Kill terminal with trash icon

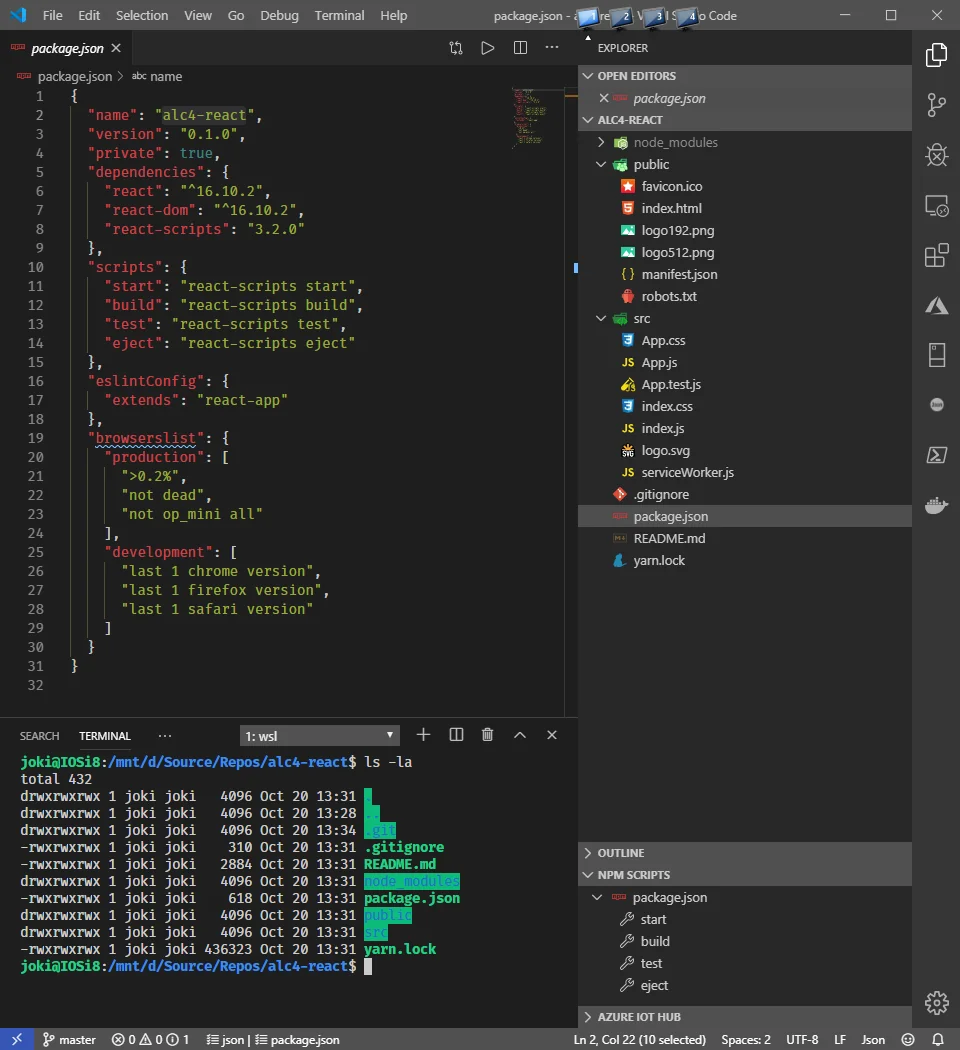pyautogui.click(x=487, y=735)
